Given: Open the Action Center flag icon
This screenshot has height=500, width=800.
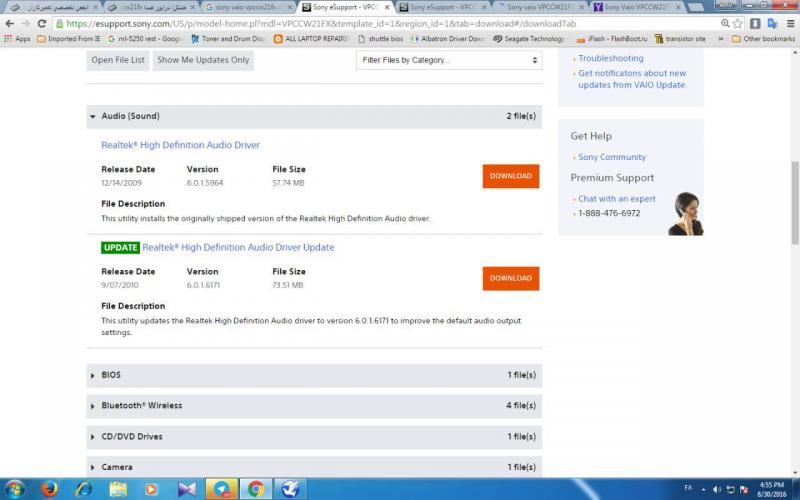Looking at the screenshot, I should click(743, 489).
